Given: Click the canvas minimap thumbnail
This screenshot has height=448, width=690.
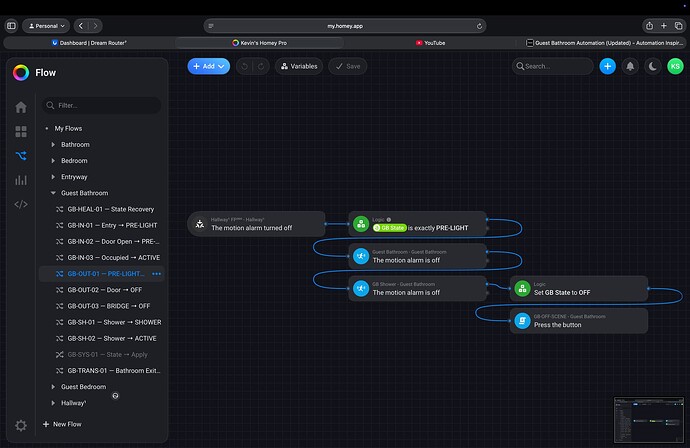Looking at the screenshot, I should [649, 420].
